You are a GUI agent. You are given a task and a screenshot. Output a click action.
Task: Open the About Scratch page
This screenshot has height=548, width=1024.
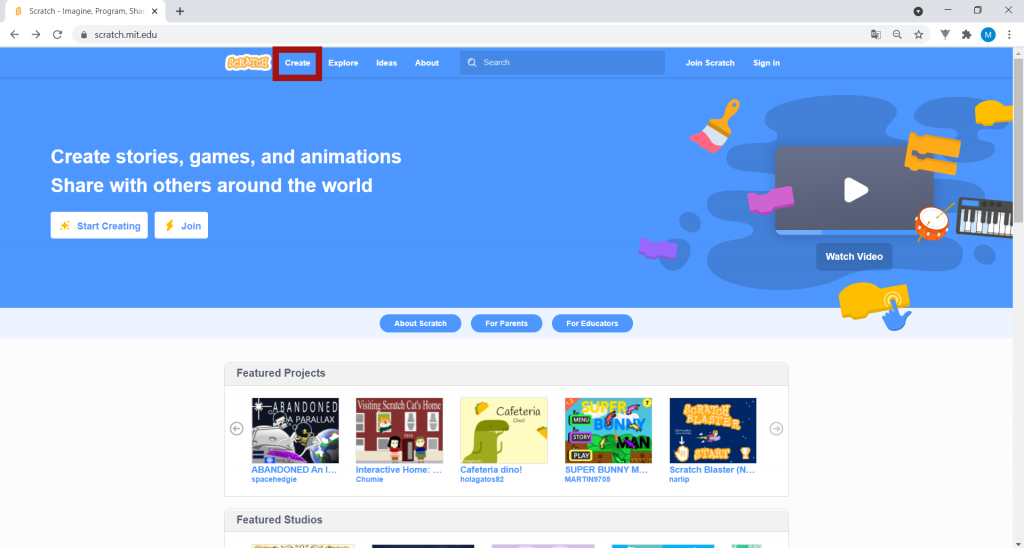421,323
